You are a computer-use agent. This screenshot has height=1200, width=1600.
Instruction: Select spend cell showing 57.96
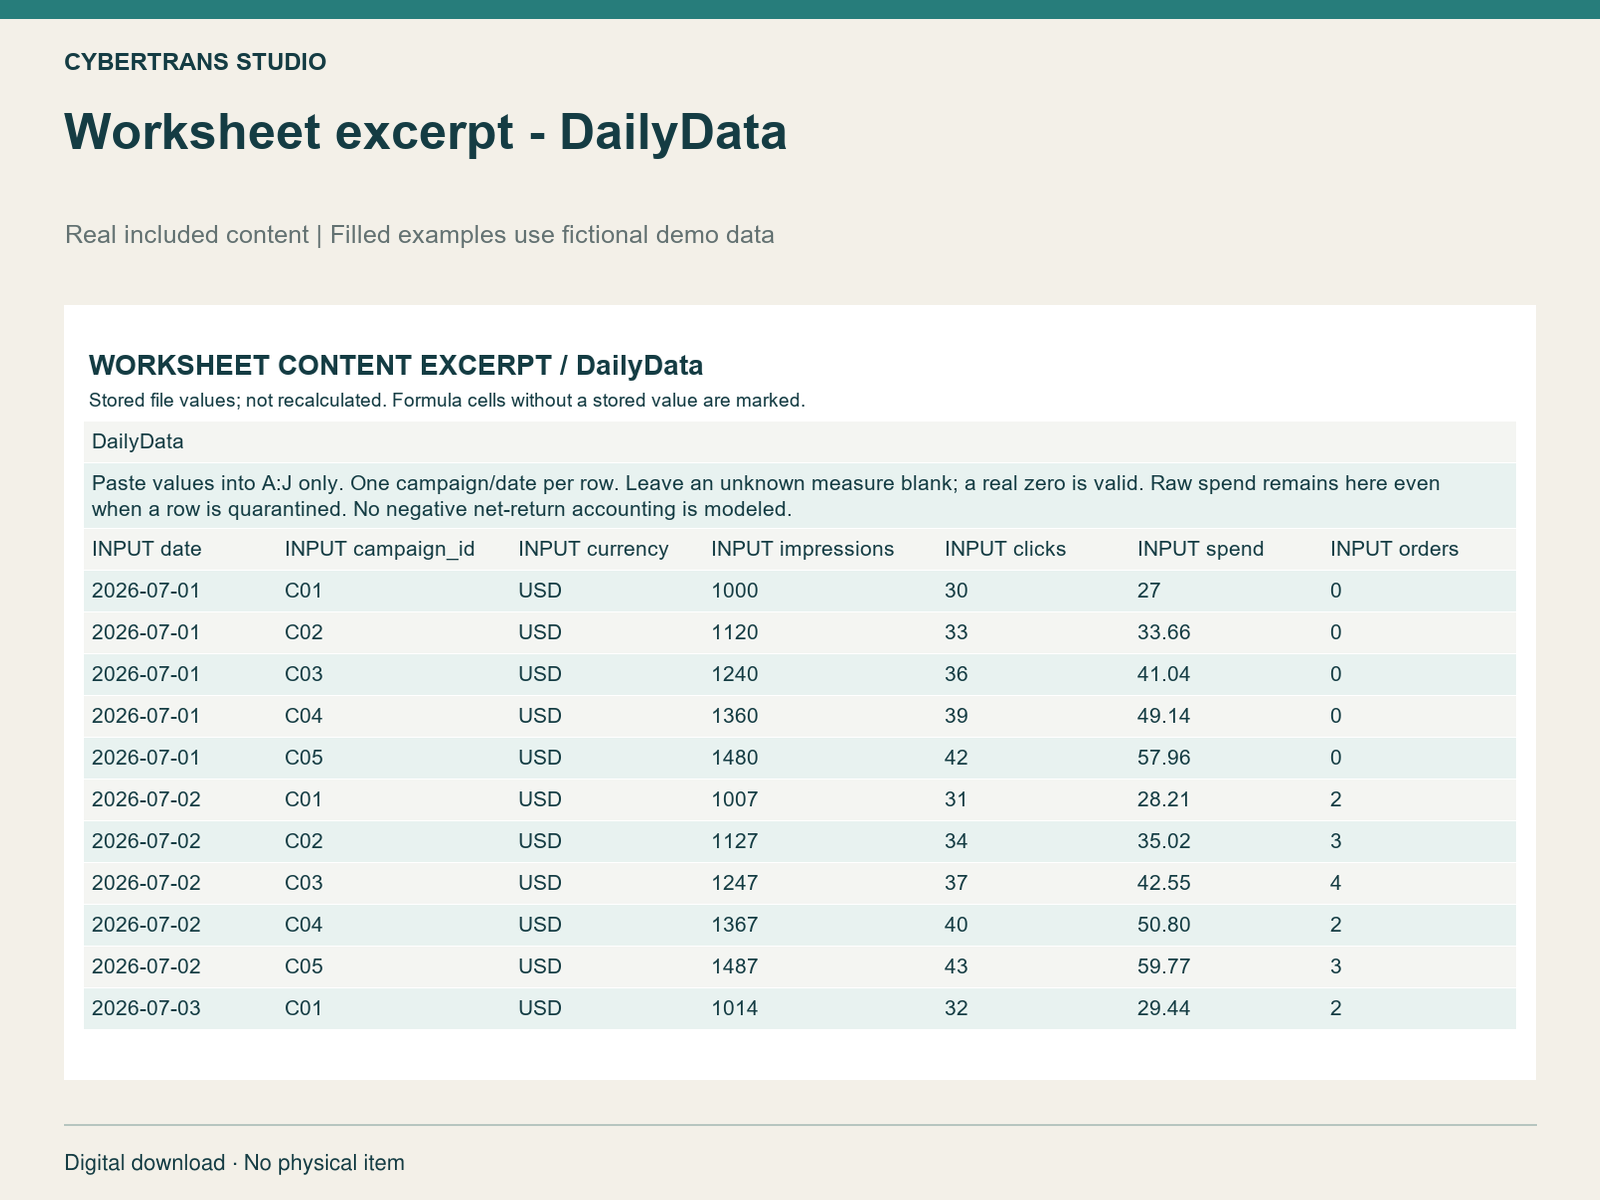1164,758
